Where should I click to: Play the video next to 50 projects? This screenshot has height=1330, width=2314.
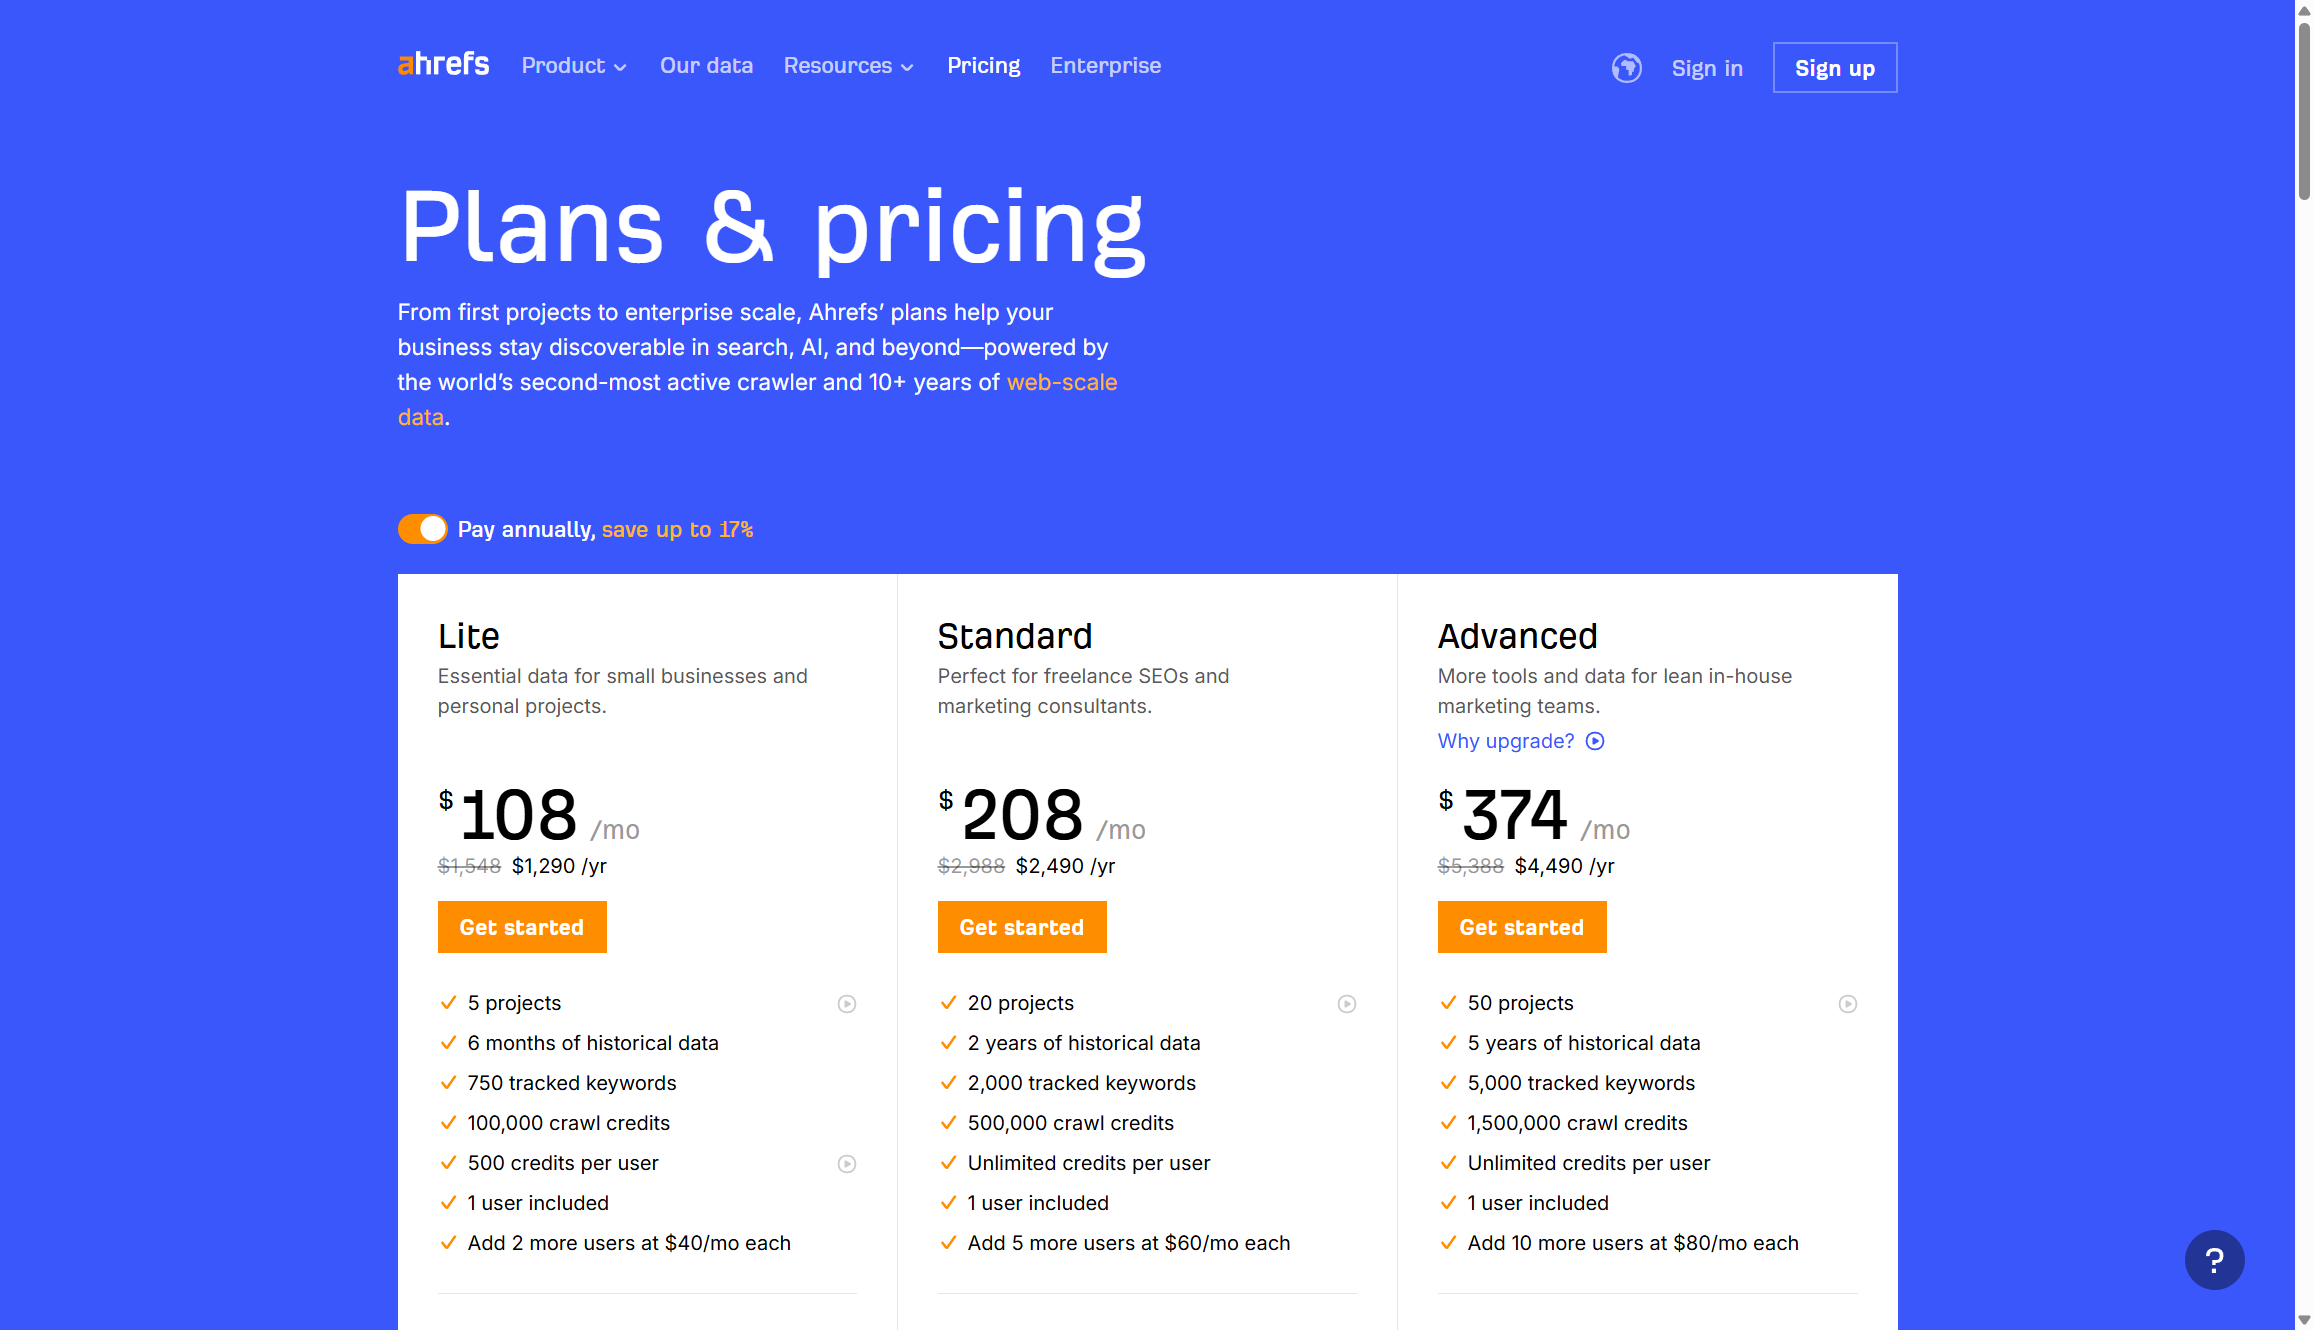point(1847,1004)
